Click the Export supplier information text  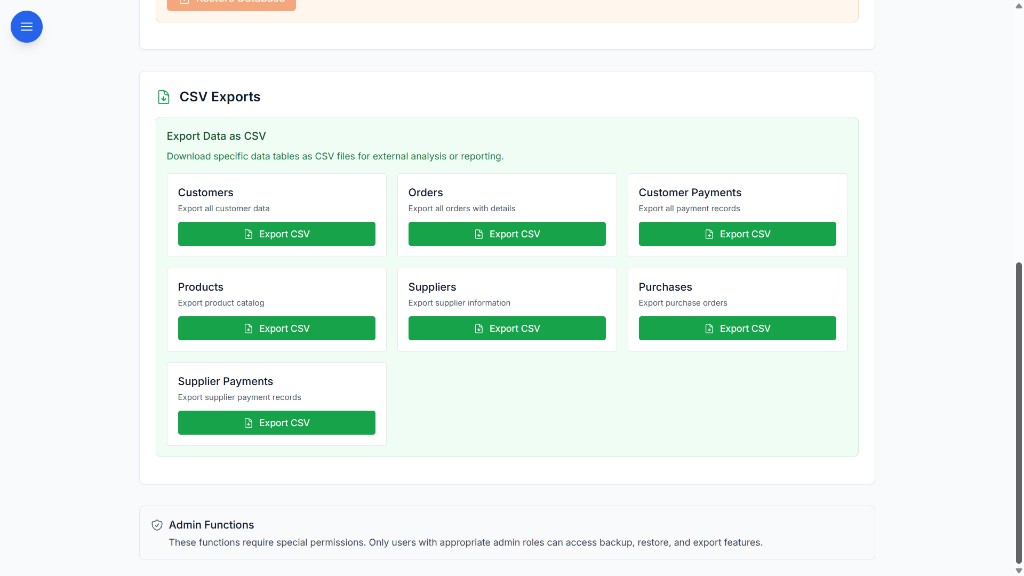click(459, 303)
